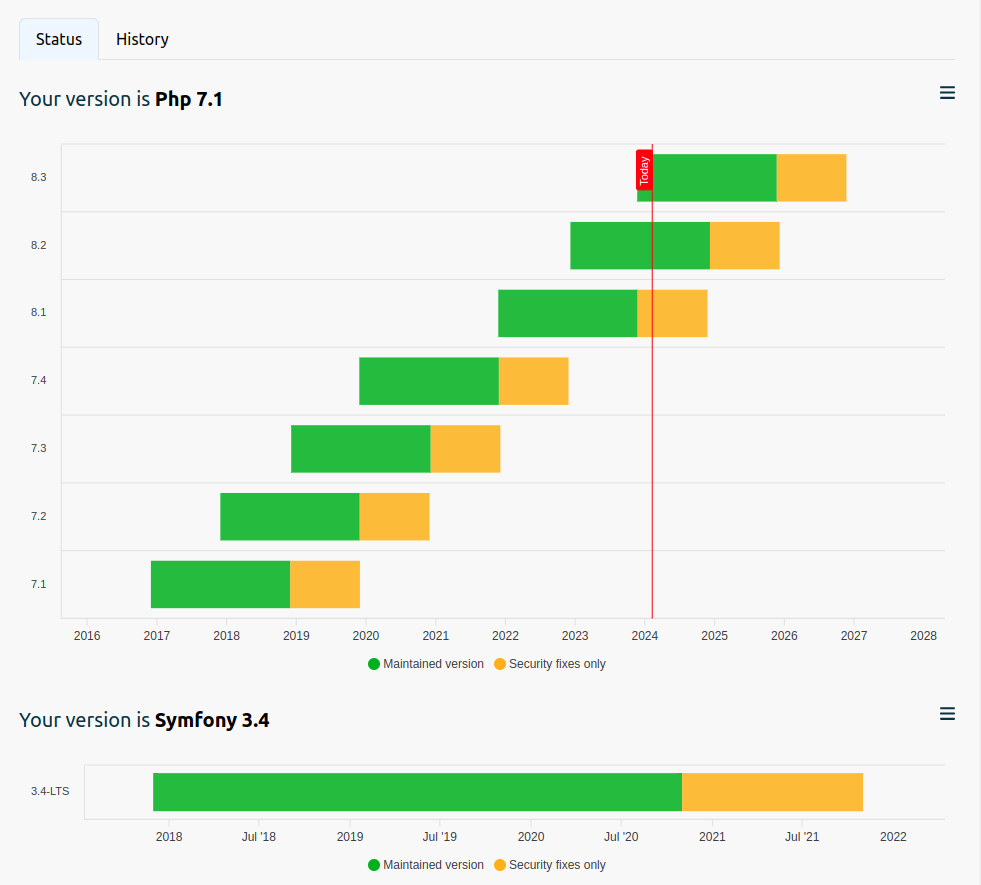Click the 2022 label on Symfony time axis
This screenshot has width=981, height=885.
click(893, 837)
